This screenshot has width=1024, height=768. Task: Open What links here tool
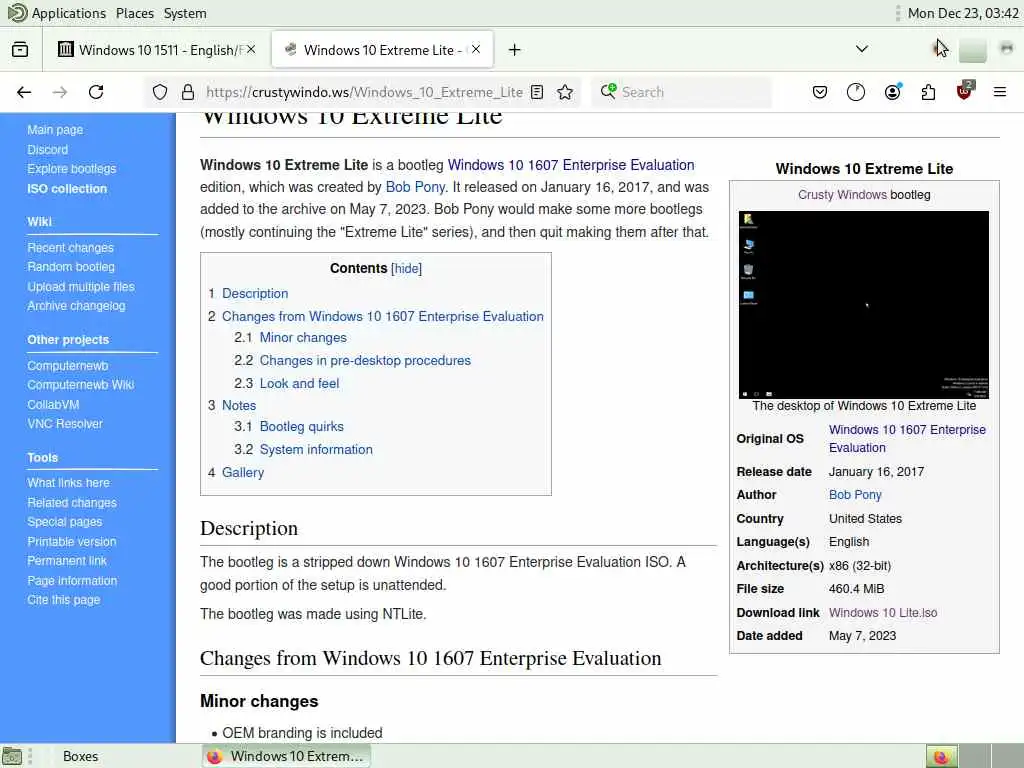[69, 483]
